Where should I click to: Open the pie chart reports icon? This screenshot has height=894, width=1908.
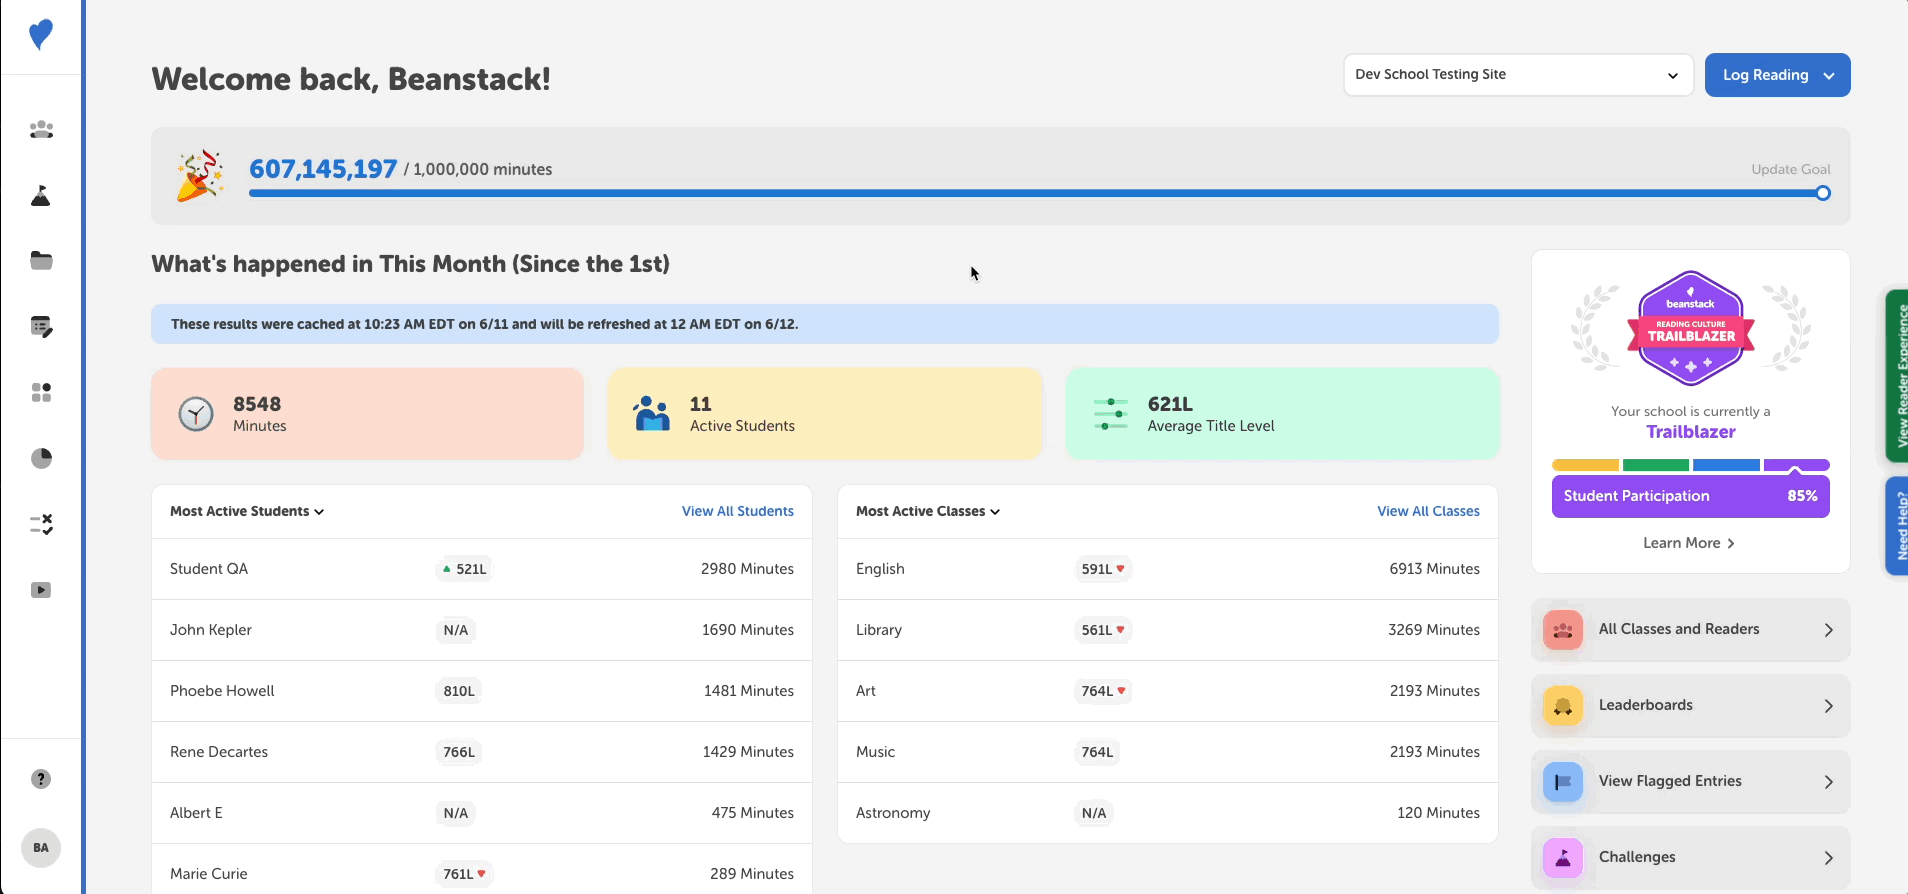coord(41,458)
